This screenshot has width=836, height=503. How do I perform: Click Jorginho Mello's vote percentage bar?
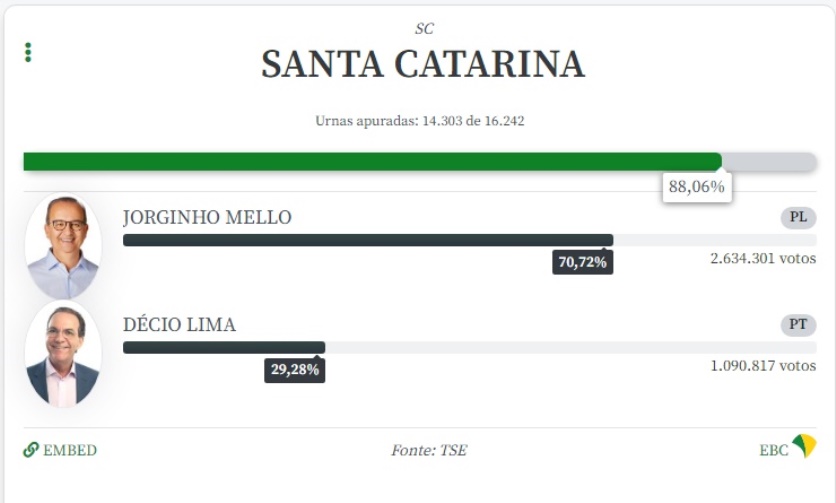[x=368, y=240]
